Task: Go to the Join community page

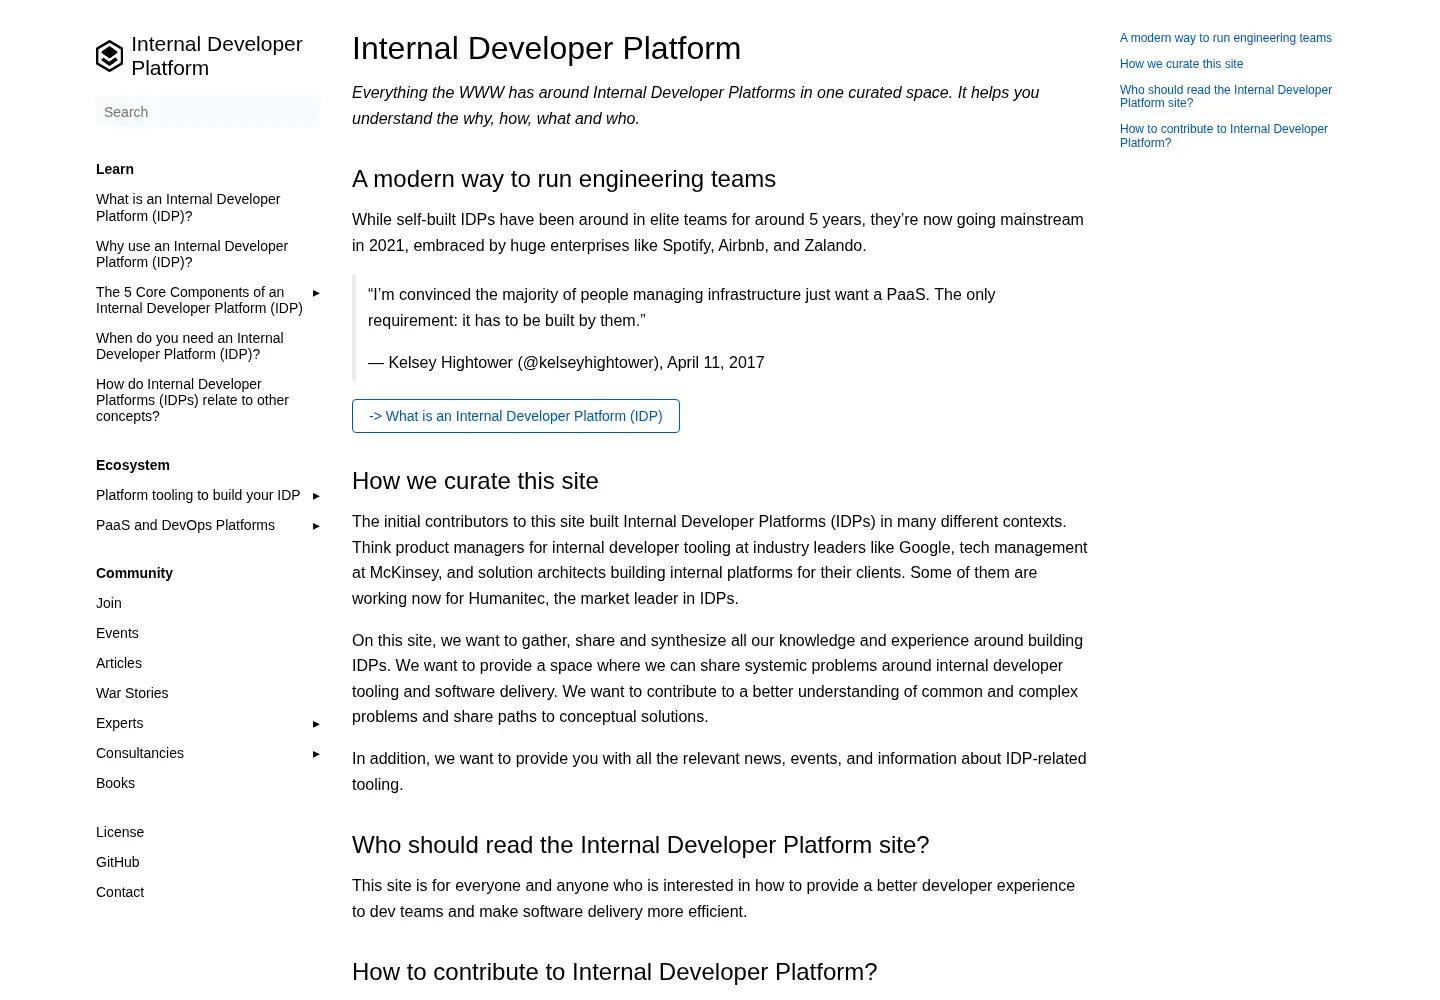Action: pos(109,603)
